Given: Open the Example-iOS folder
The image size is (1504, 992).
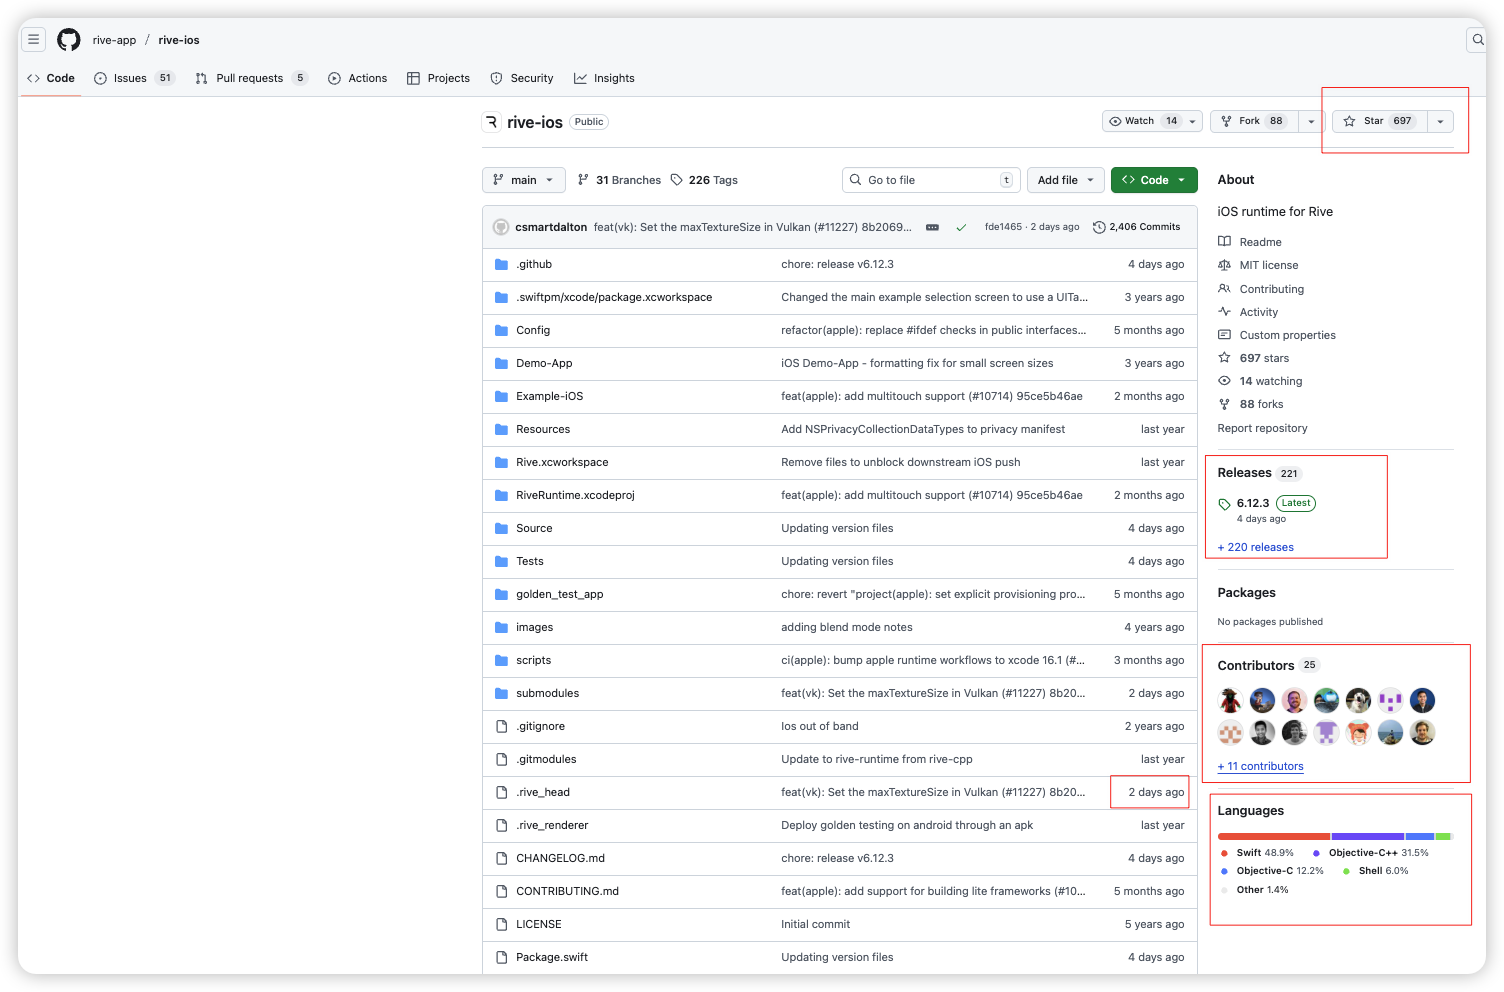Looking at the screenshot, I should click(x=550, y=396).
